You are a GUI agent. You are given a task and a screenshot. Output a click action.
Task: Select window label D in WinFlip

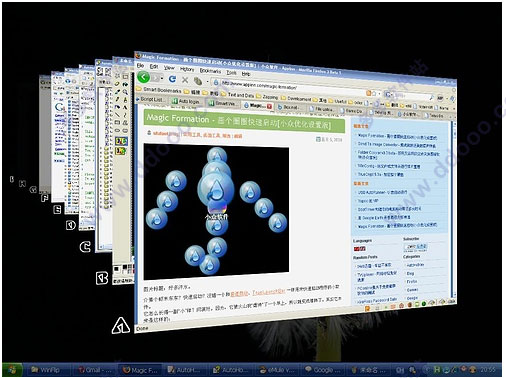[71, 225]
